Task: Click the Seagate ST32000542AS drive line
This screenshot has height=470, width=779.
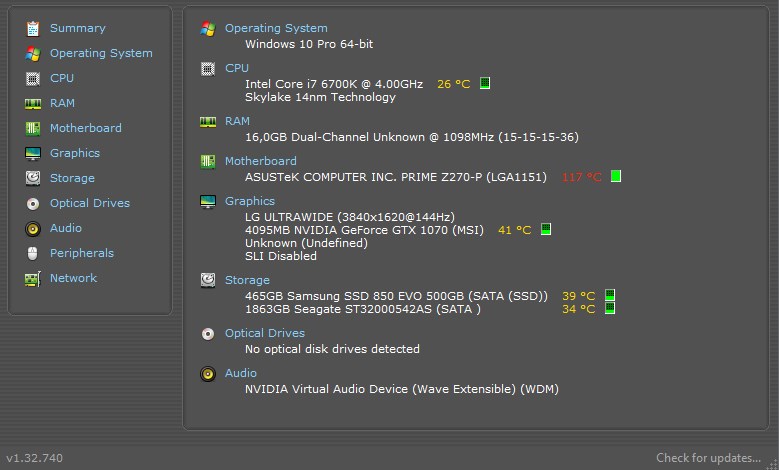Action: pos(363,309)
